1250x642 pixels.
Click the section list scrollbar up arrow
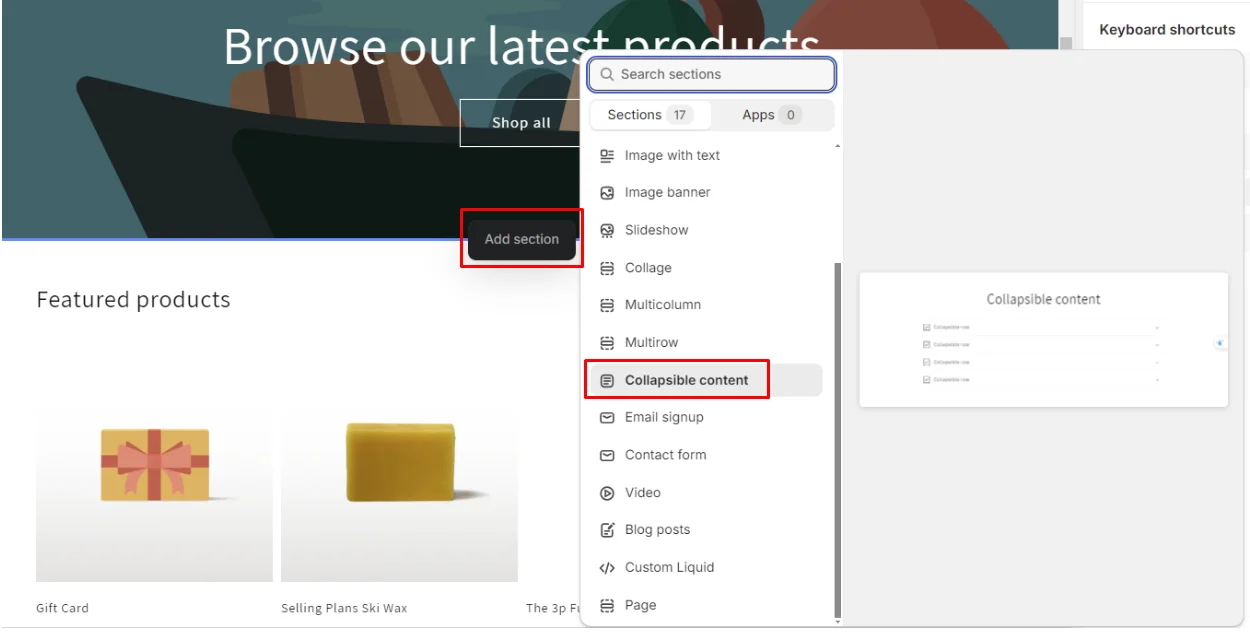pos(837,147)
